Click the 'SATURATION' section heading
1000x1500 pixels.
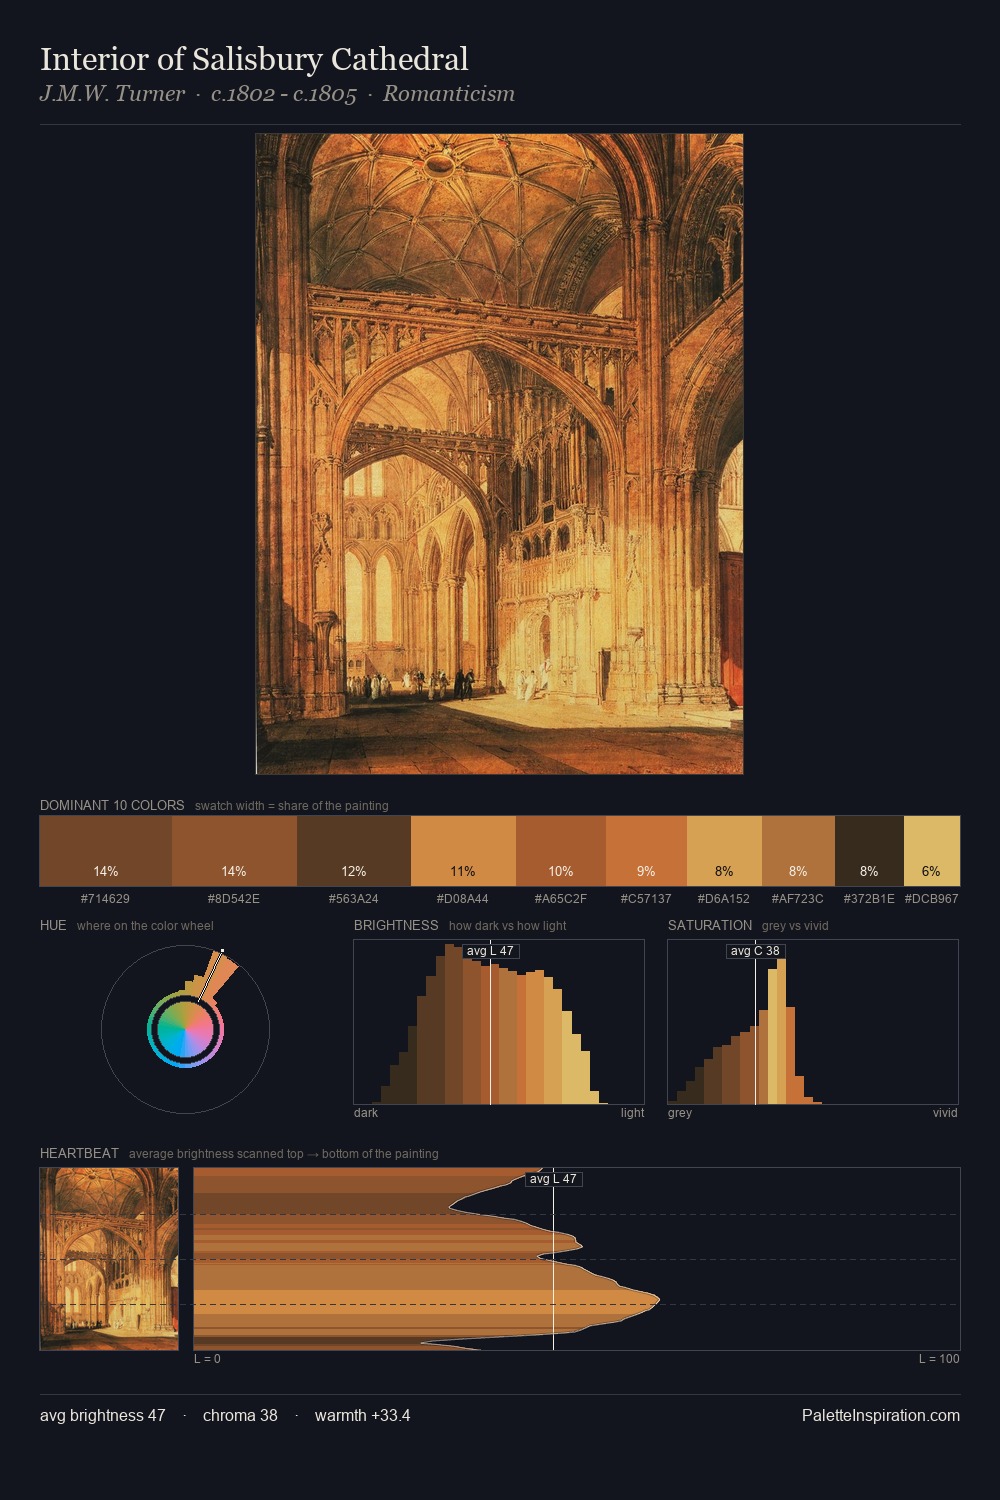(x=710, y=925)
